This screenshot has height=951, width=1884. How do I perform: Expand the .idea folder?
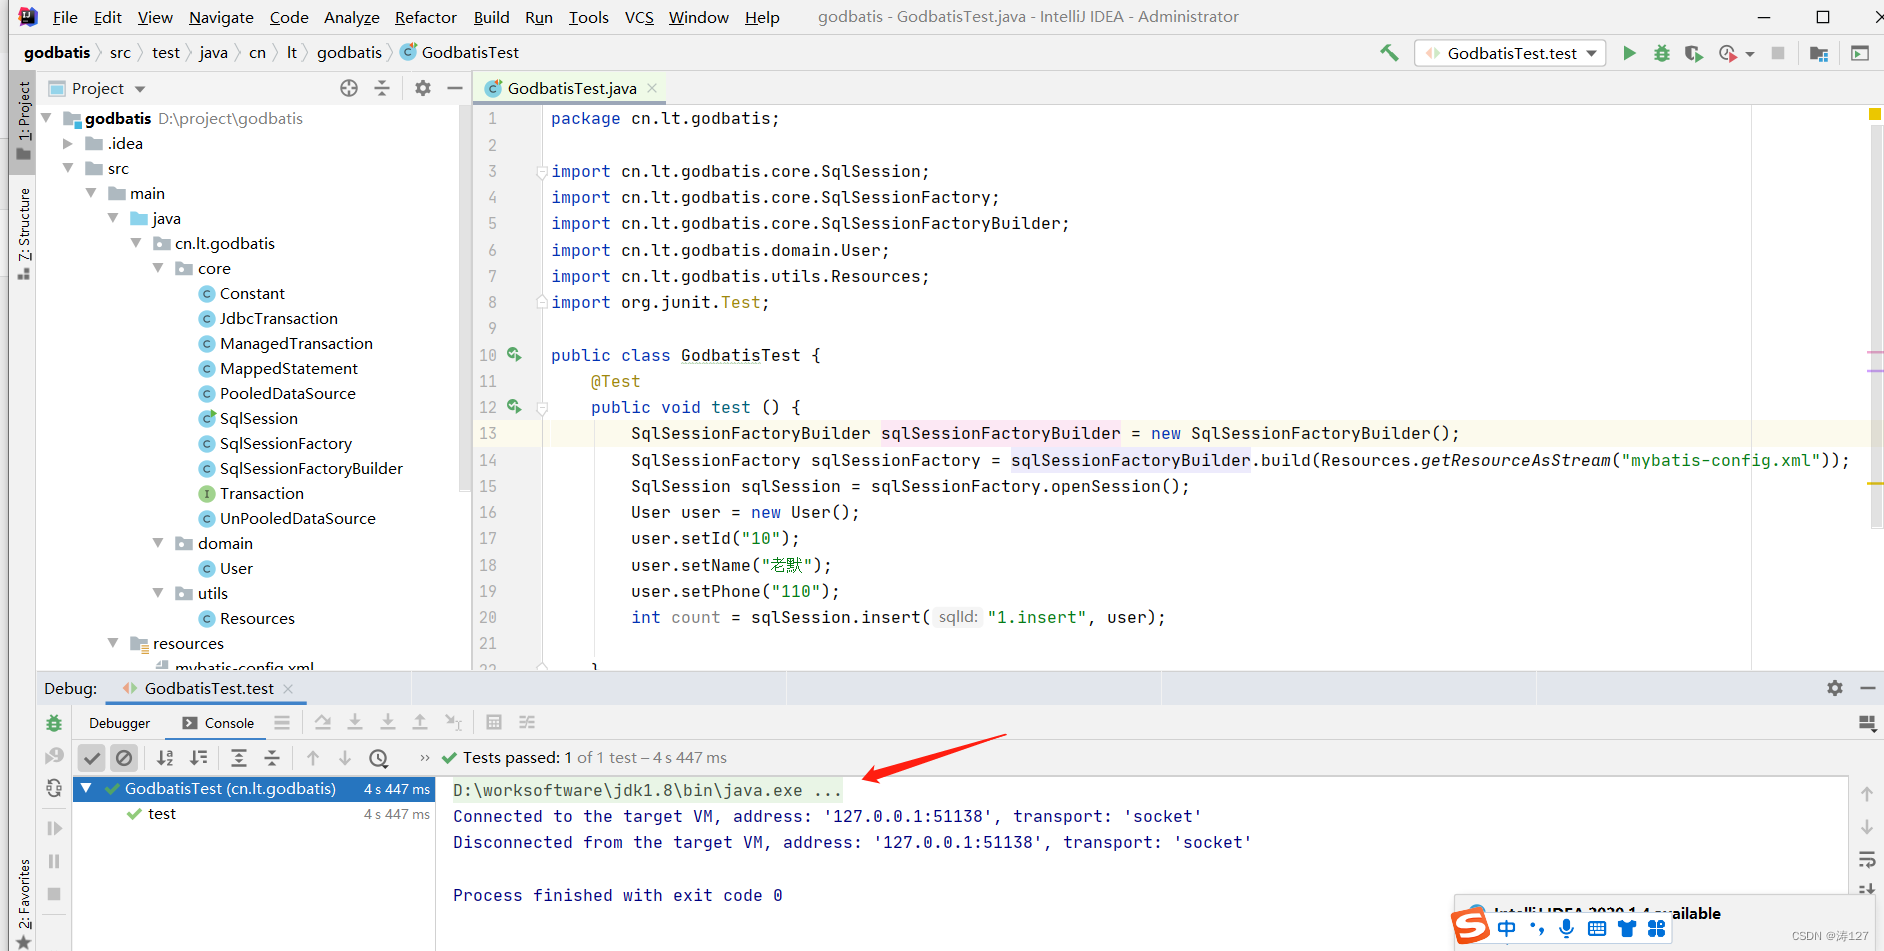pos(68,143)
